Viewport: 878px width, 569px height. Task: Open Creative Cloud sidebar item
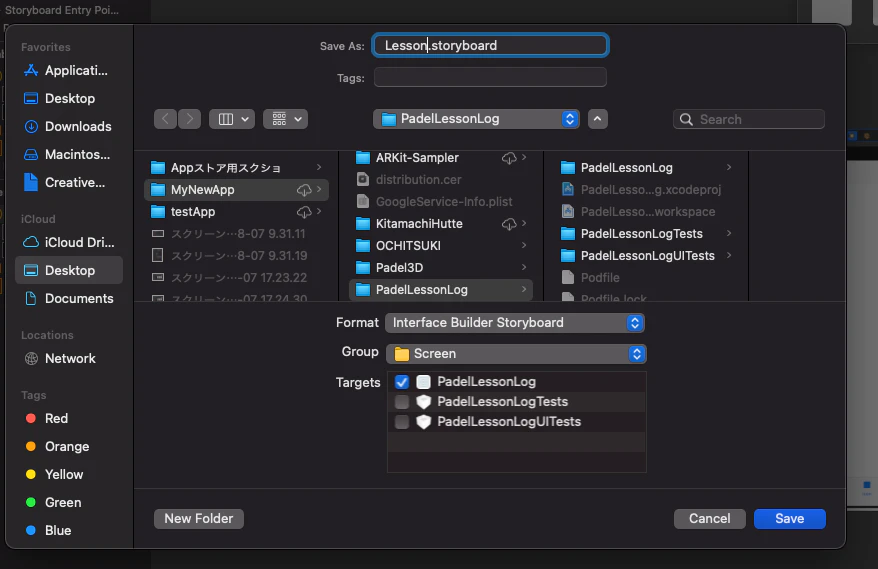(64, 183)
